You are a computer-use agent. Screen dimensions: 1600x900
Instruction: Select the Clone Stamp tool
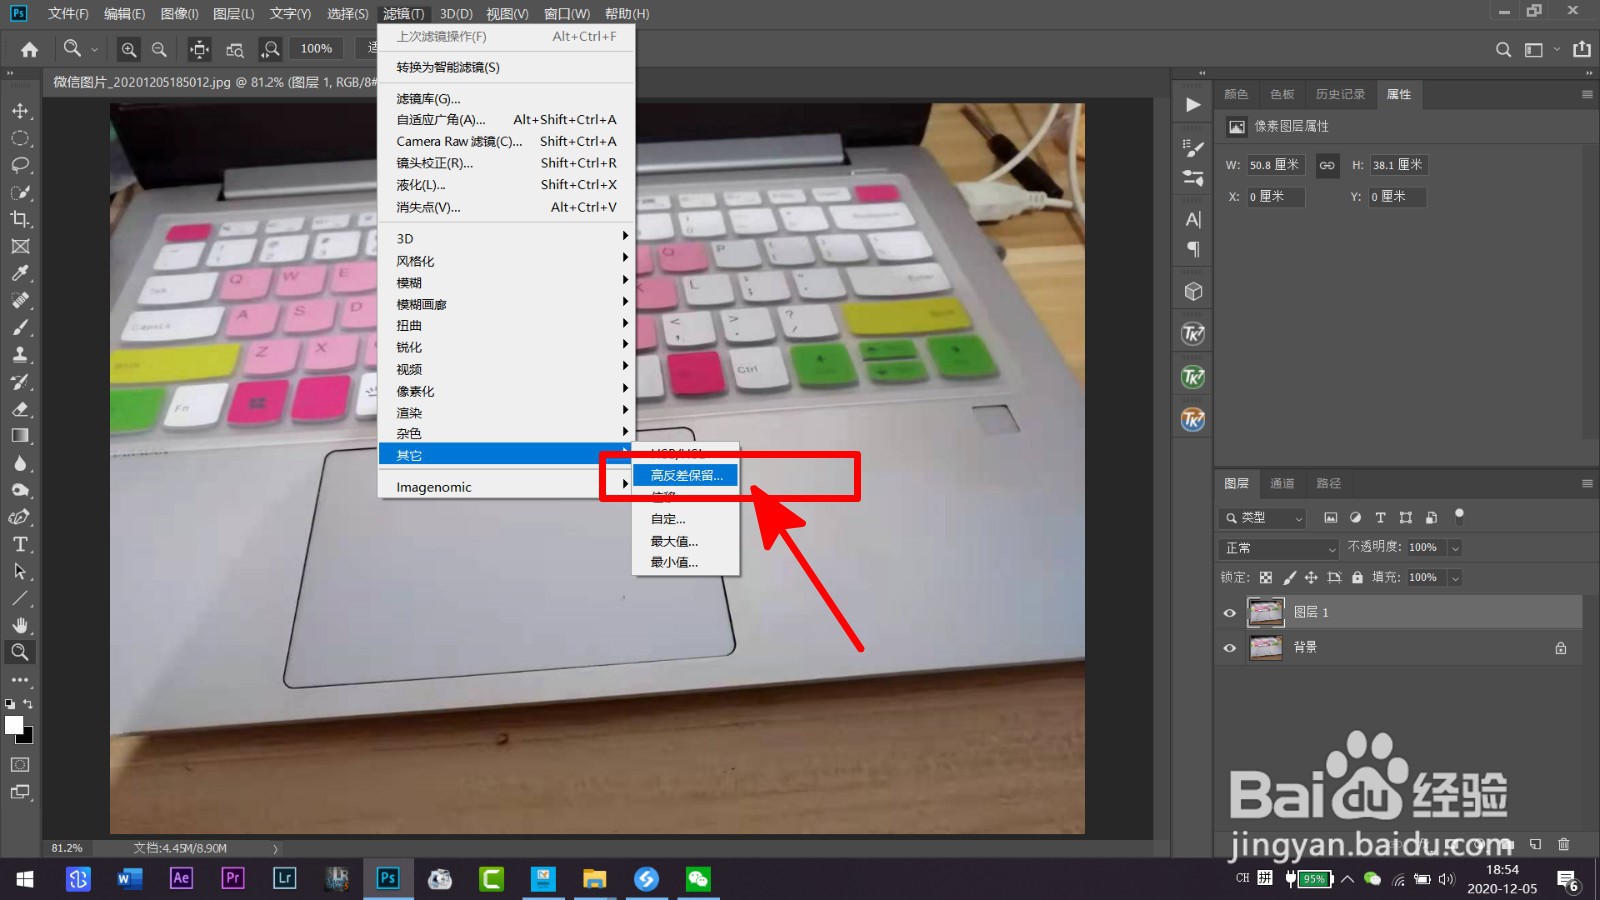click(x=20, y=354)
